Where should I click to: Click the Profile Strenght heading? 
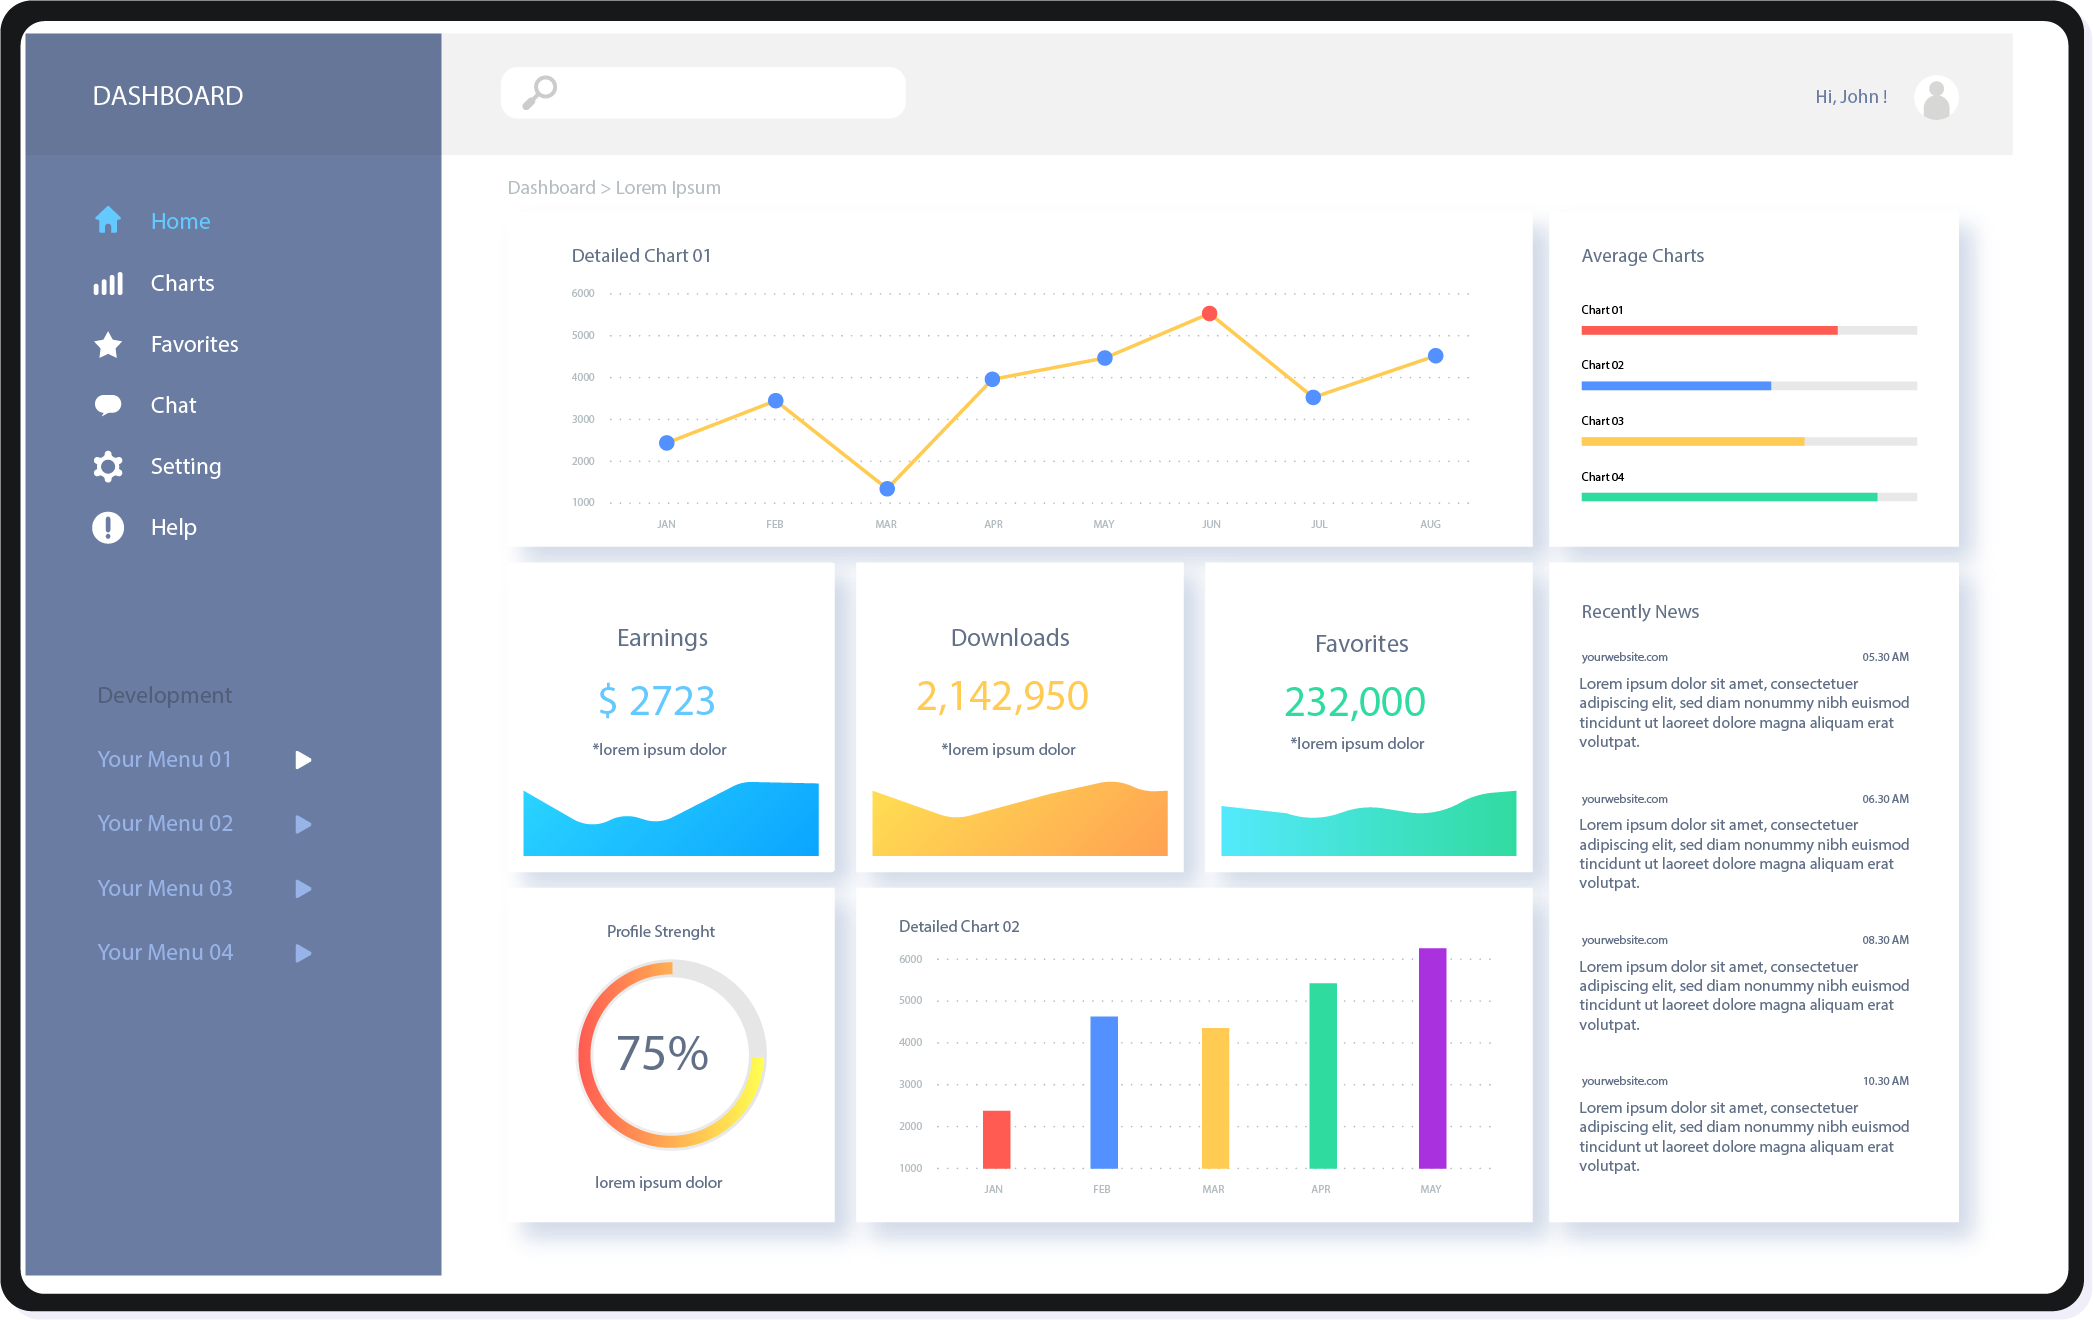661,932
